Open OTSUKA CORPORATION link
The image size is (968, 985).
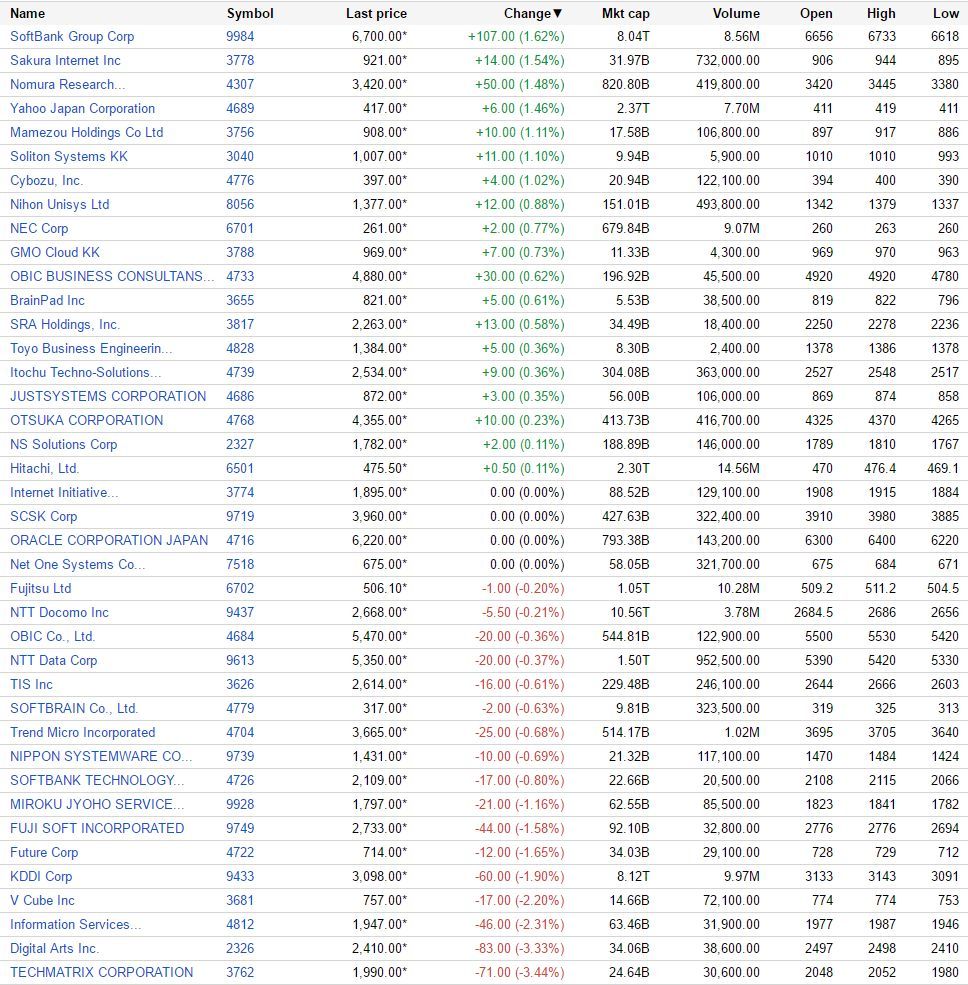point(87,420)
